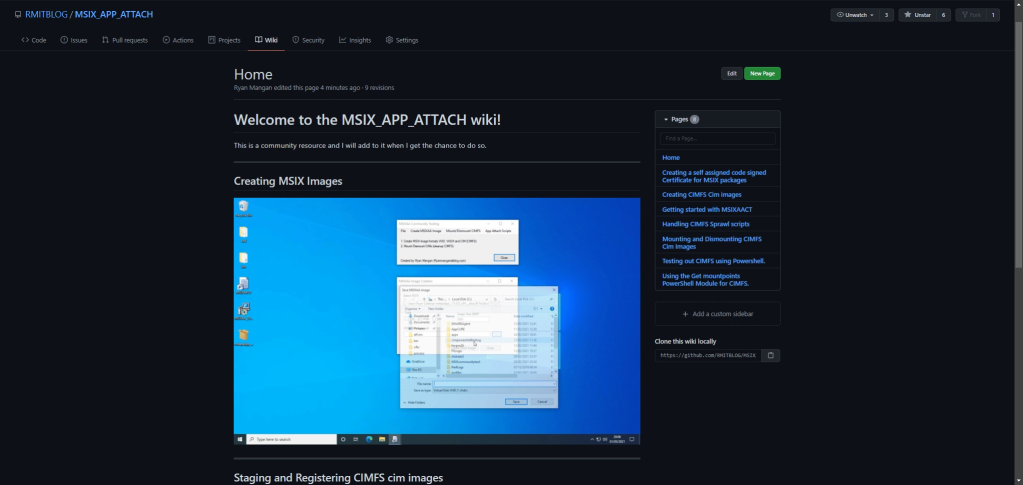Click the Projects tab board icon
The image size is (1023, 485).
click(211, 40)
